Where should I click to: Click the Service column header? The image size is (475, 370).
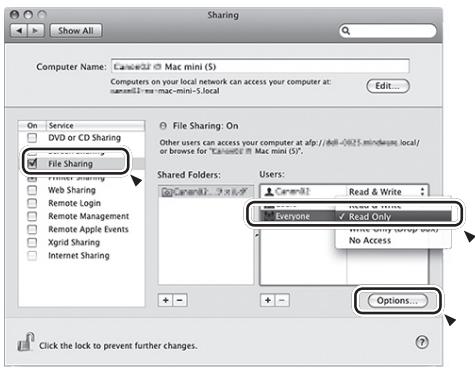(x=95, y=126)
